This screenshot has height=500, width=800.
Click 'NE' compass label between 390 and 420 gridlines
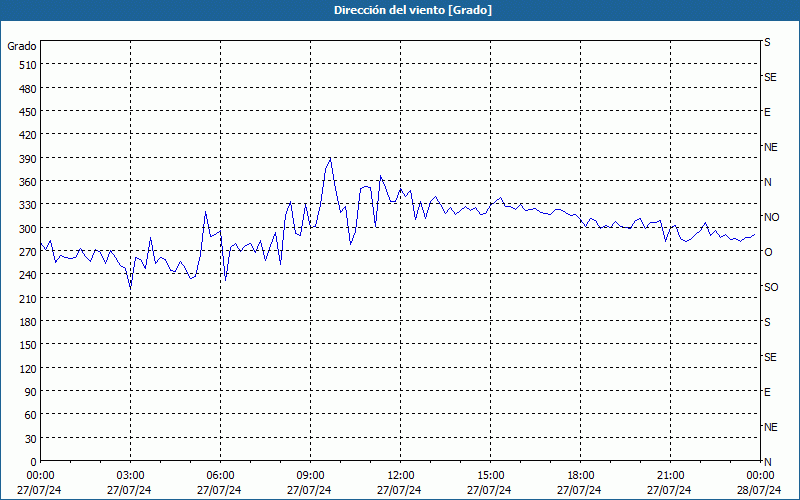tap(771, 147)
